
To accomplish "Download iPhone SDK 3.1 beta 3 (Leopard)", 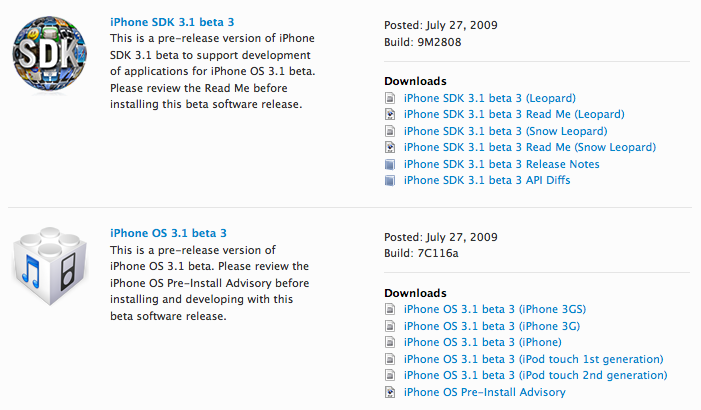I will (x=489, y=99).
